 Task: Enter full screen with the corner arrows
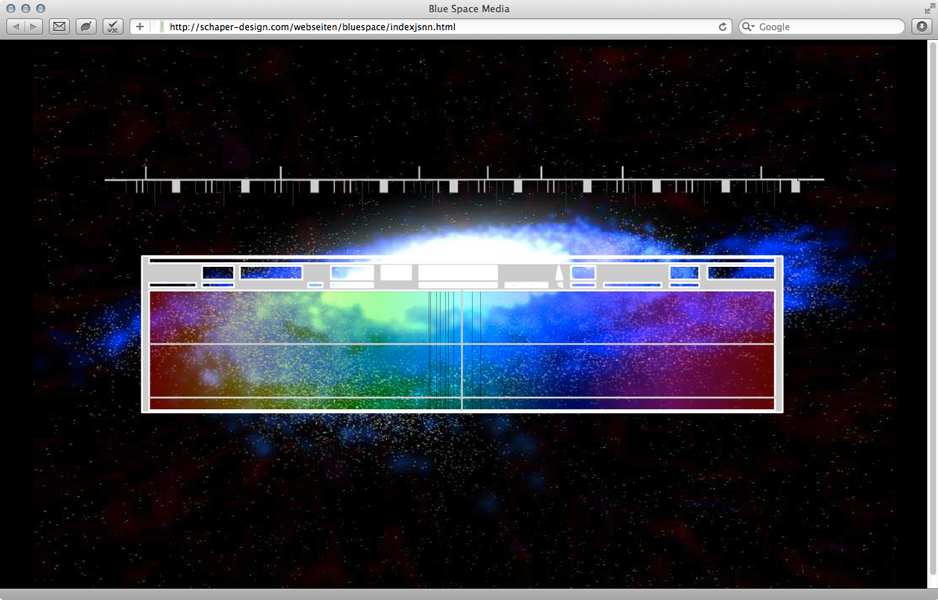[x=930, y=8]
